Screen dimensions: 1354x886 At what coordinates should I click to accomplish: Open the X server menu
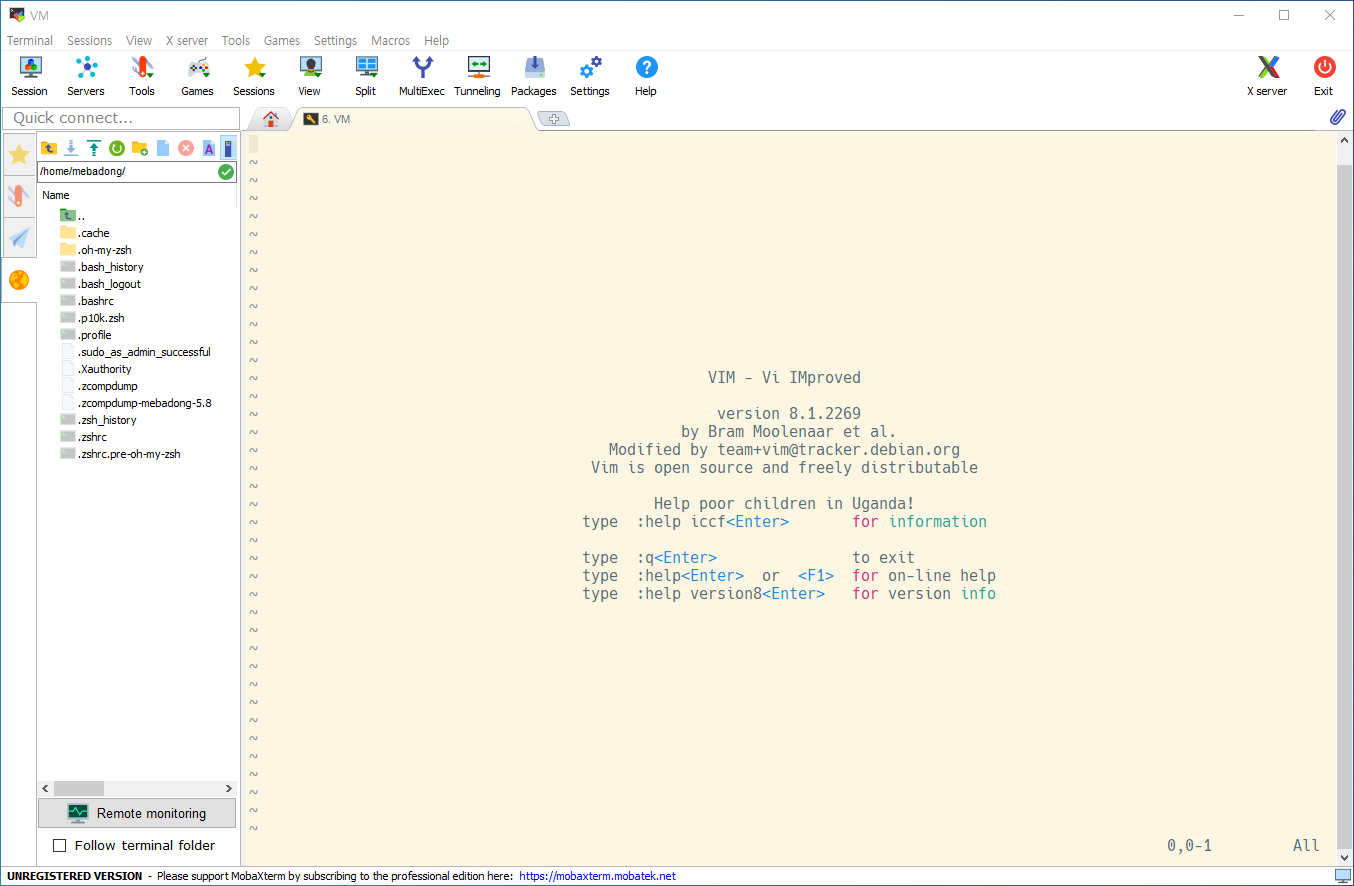point(187,41)
